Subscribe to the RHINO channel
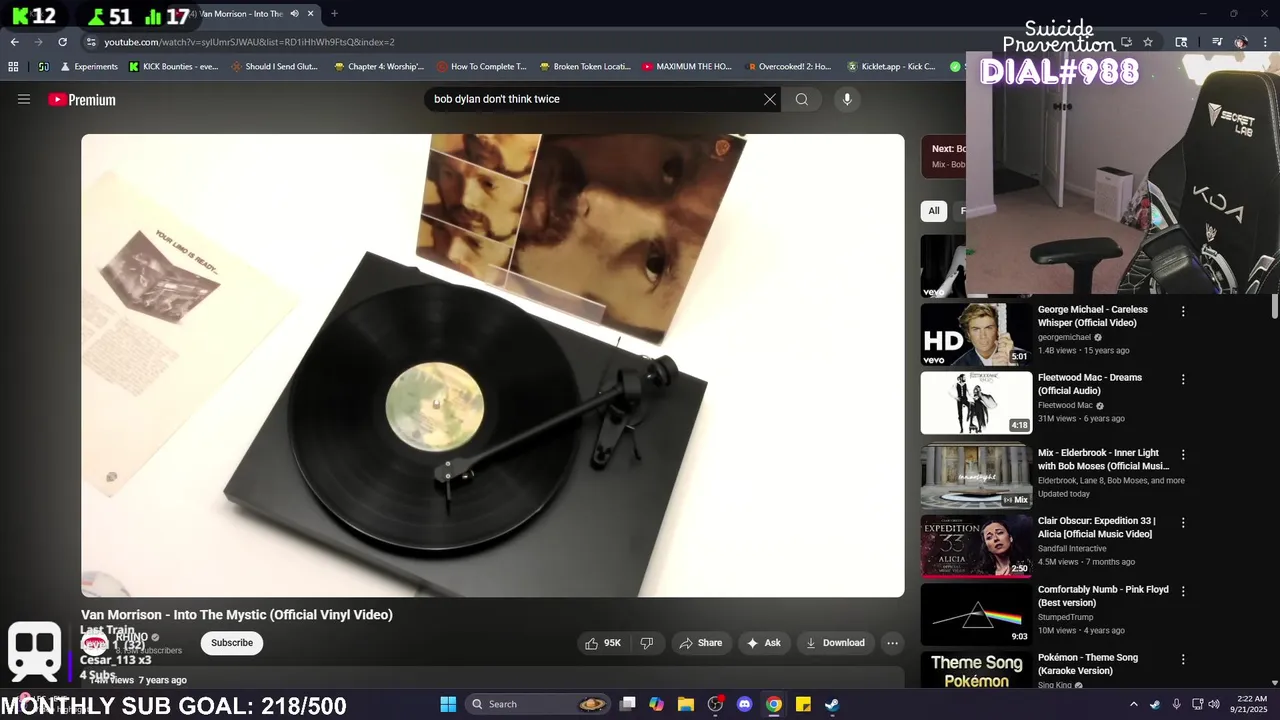Viewport: 1280px width, 720px height. (x=232, y=643)
